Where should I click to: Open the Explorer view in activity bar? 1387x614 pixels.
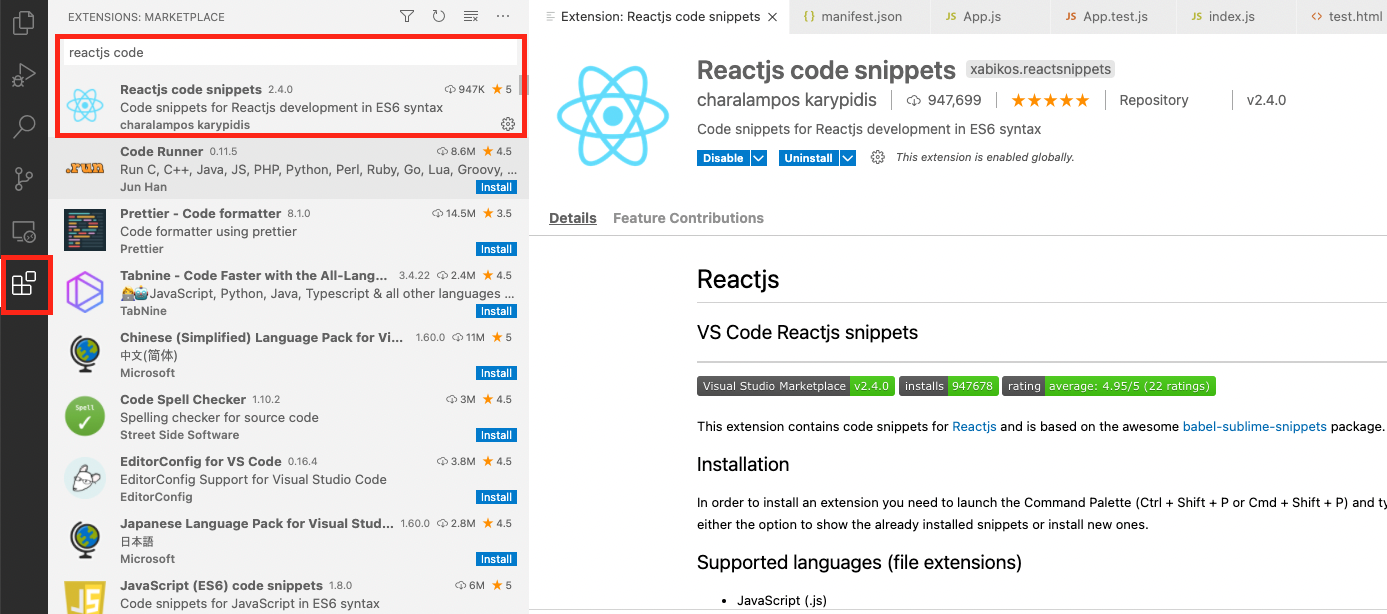[x=23, y=23]
